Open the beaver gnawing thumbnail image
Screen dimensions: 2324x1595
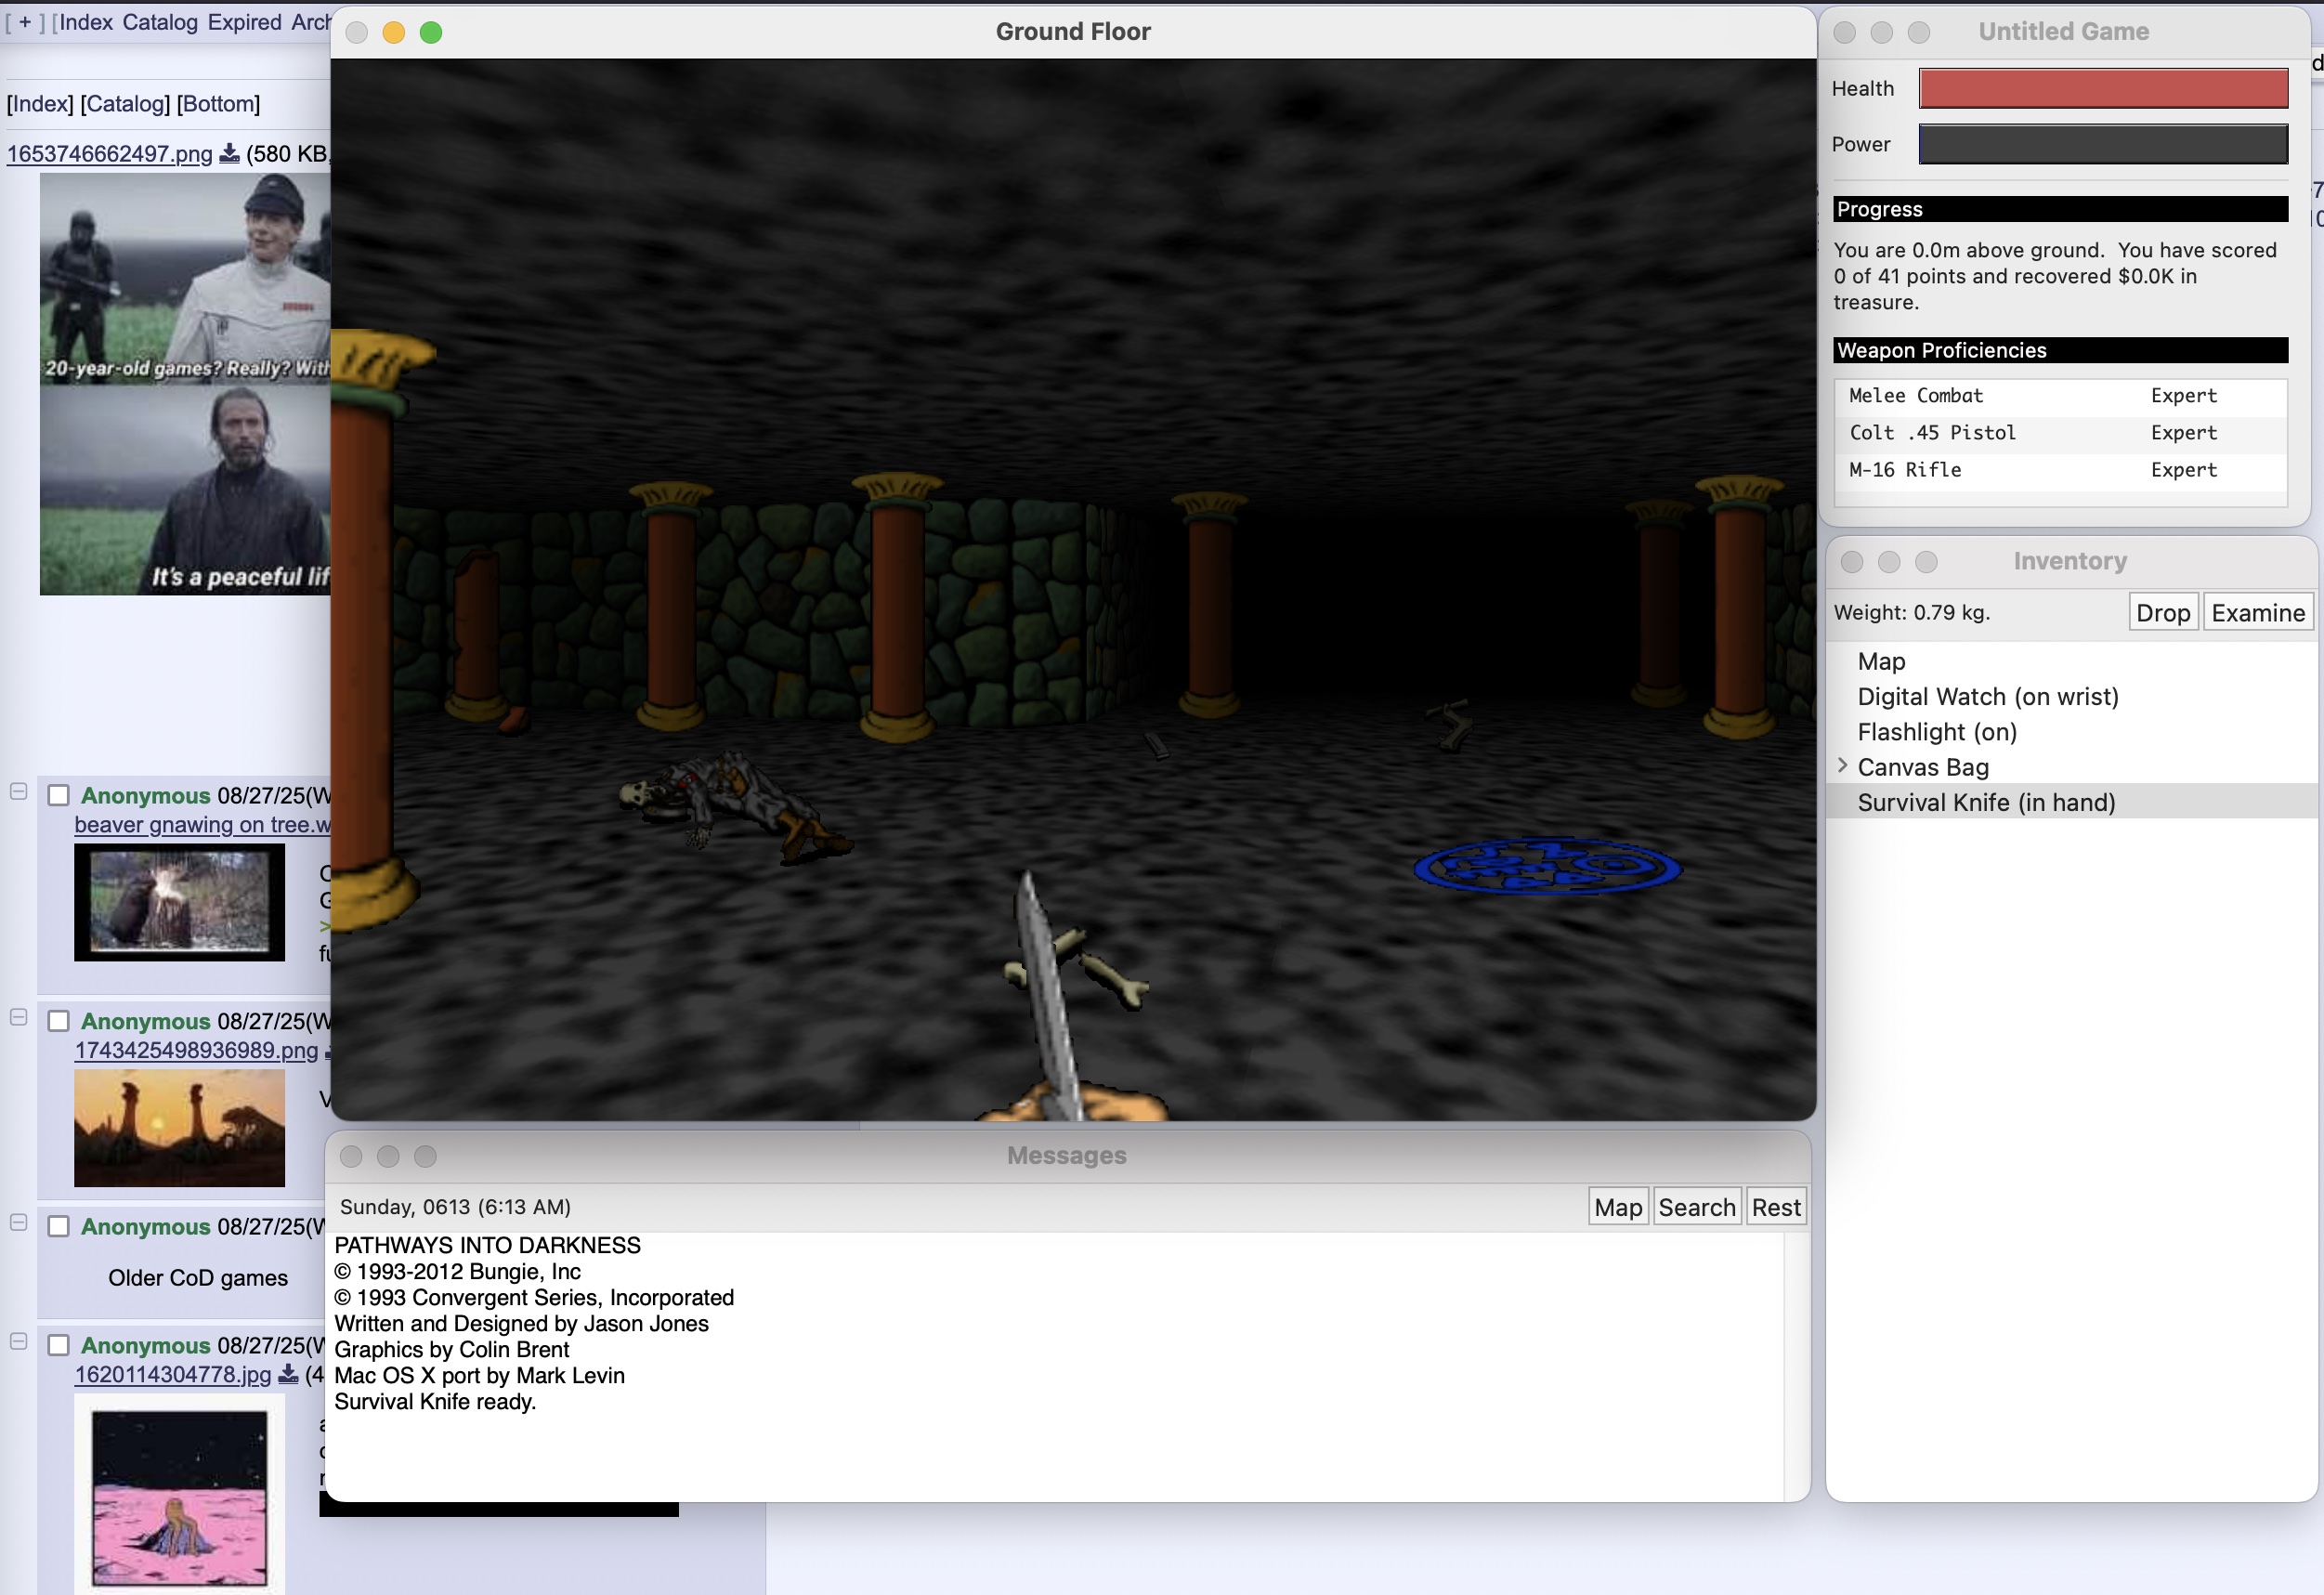(x=179, y=902)
